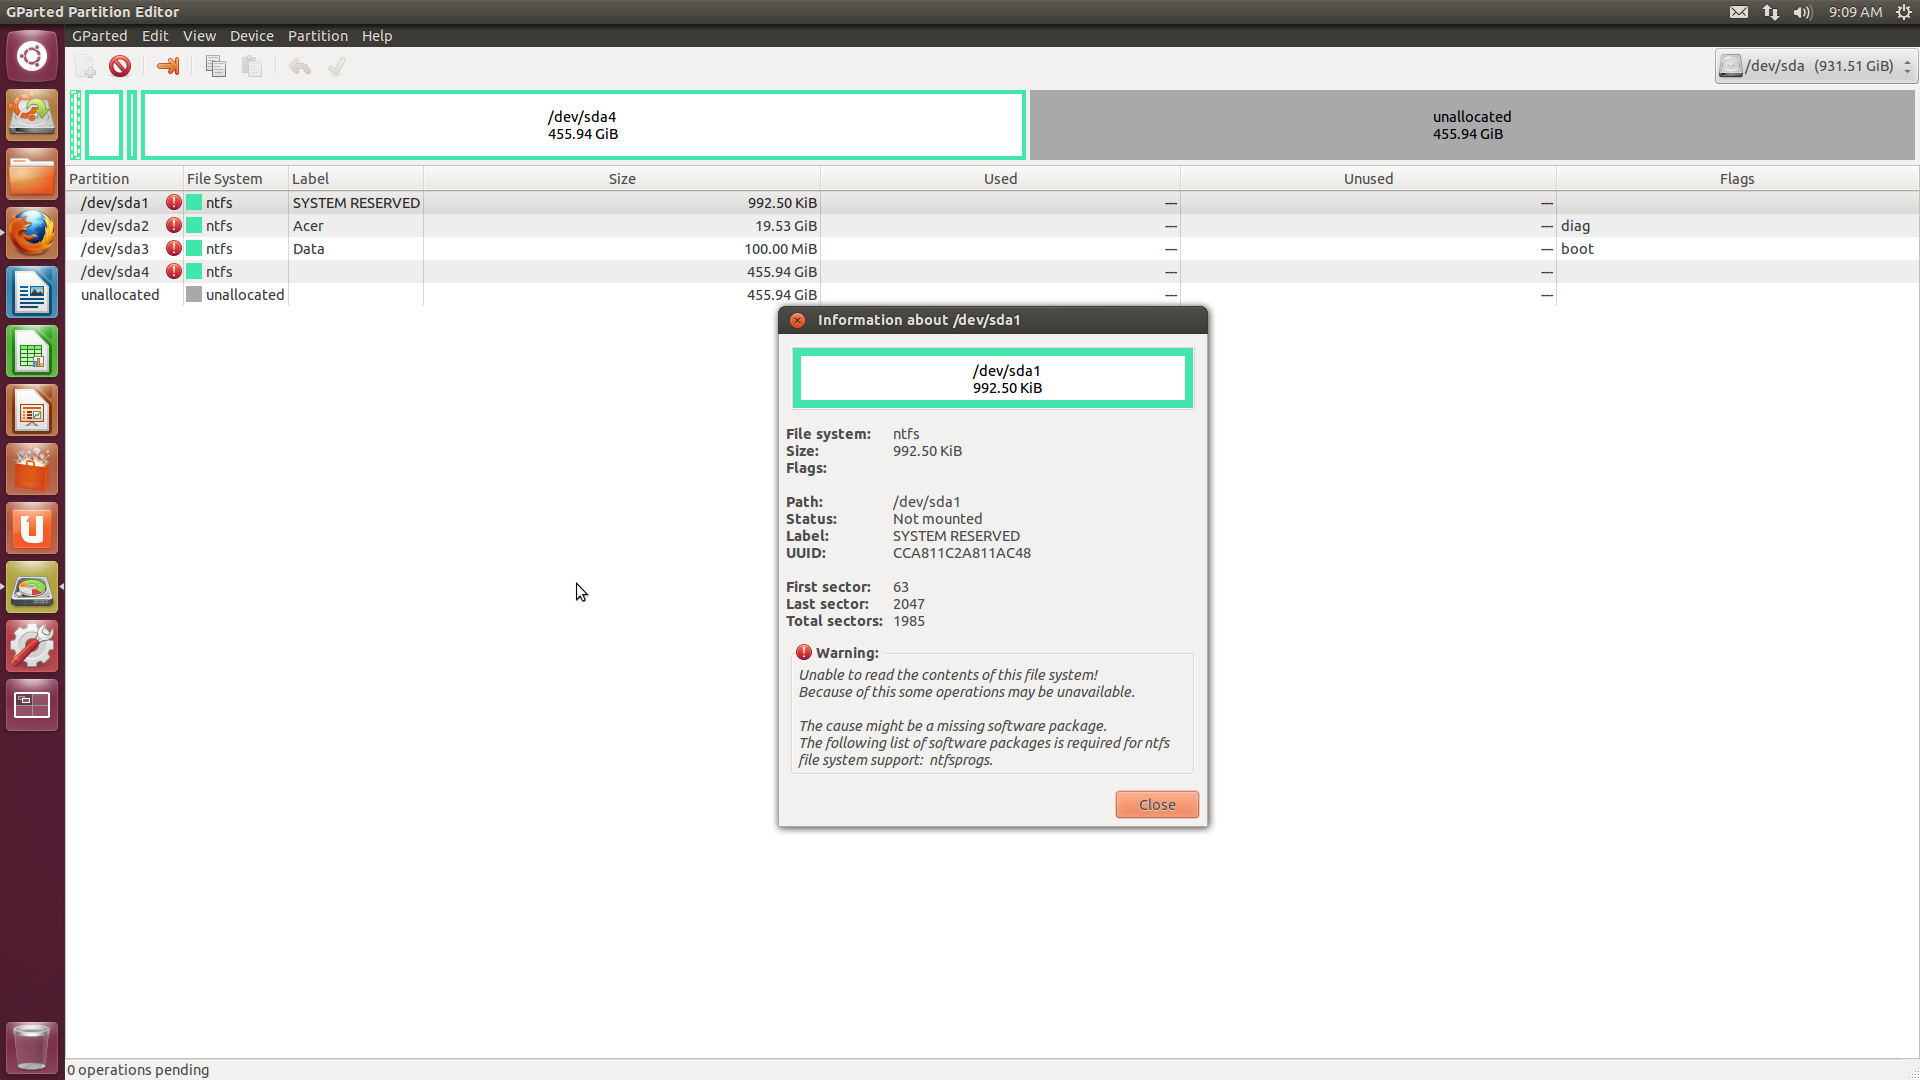This screenshot has height=1080, width=1920.
Task: Click the Label column header
Action: pos(356,179)
